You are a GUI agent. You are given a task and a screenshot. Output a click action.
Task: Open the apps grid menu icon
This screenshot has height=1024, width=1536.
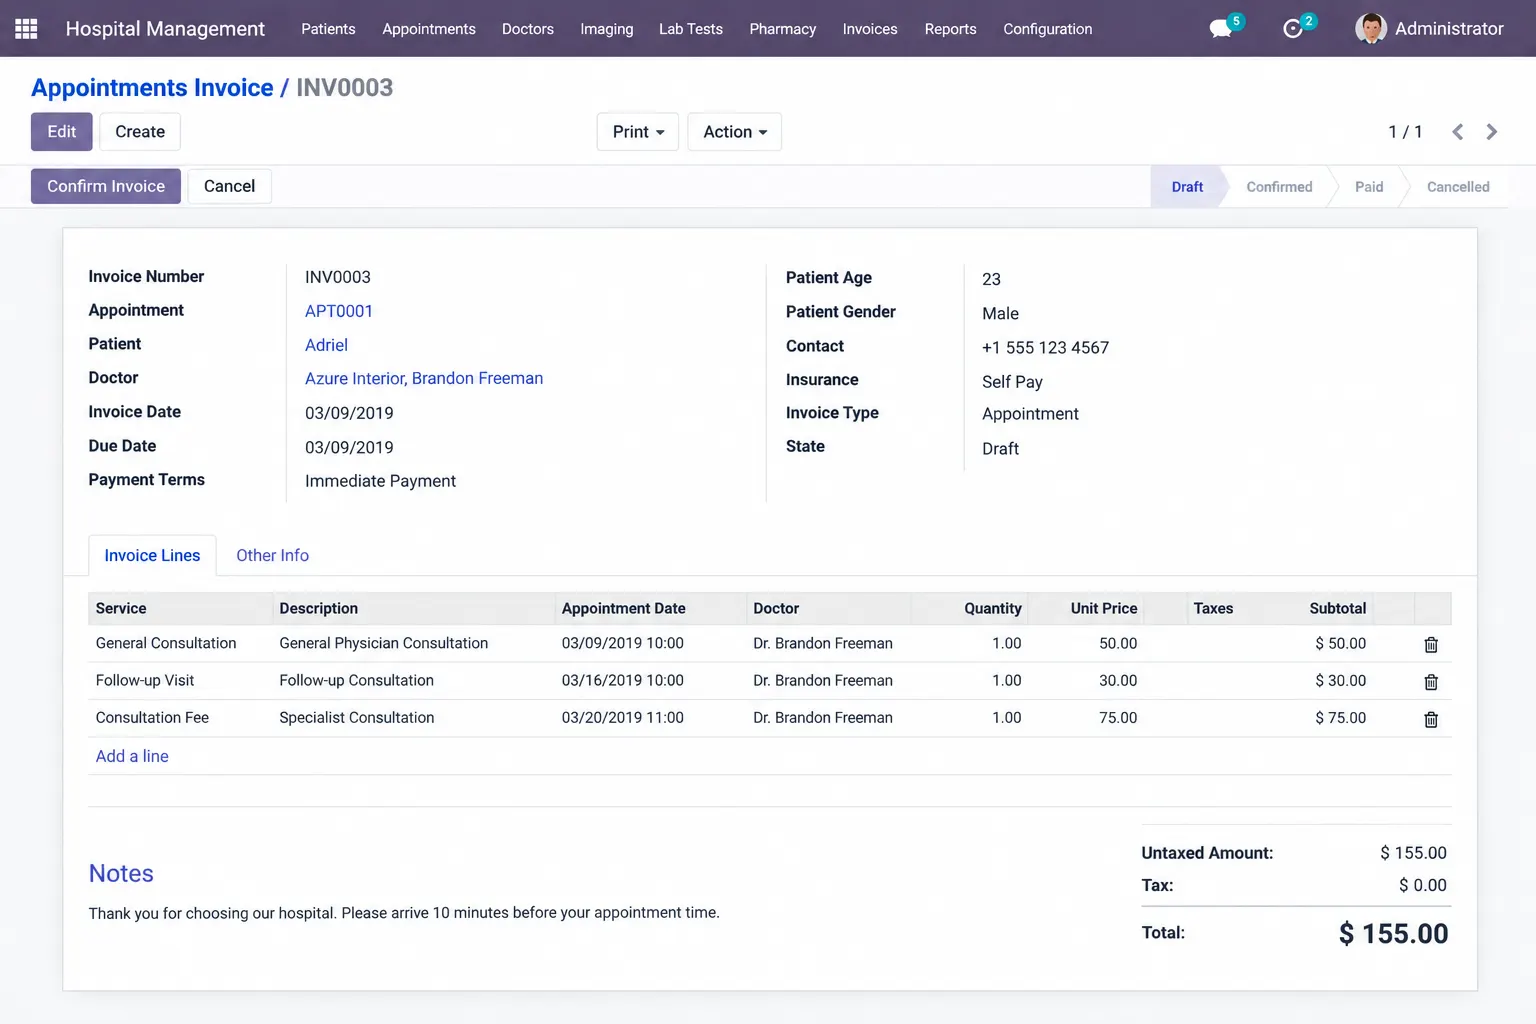26,28
